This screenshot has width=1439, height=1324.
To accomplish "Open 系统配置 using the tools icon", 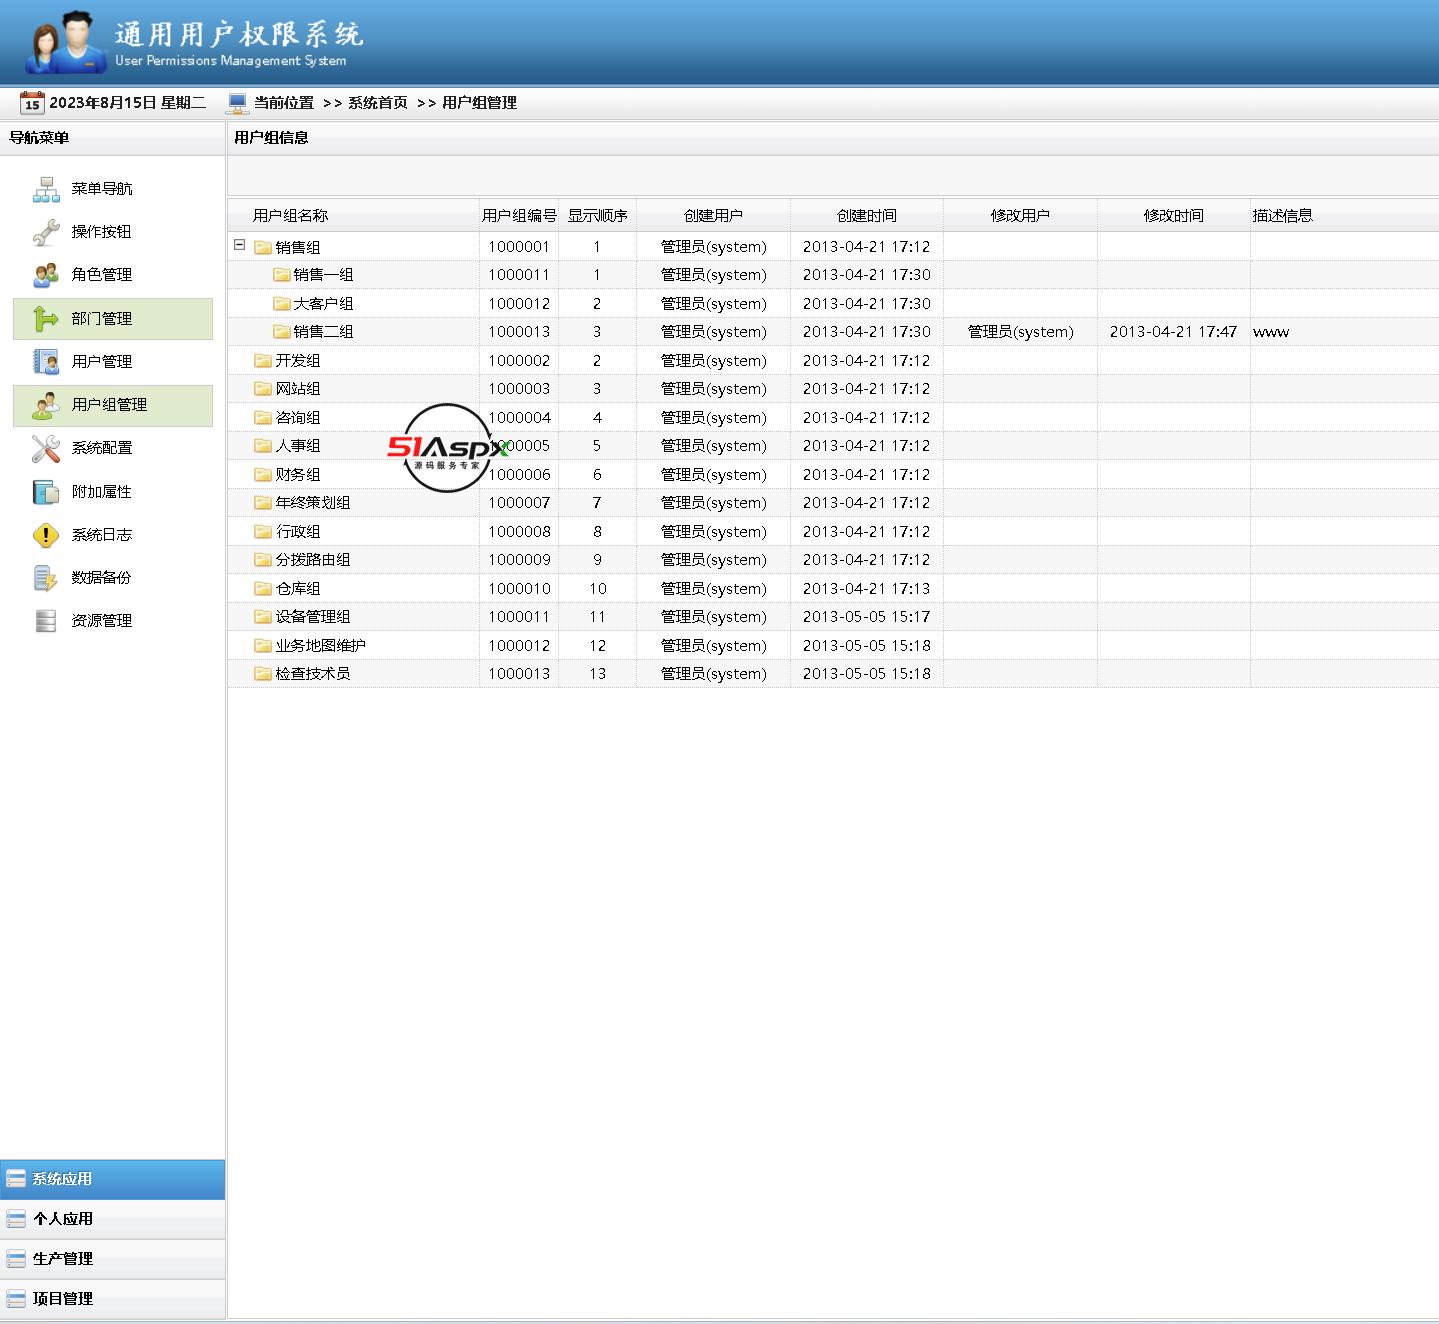I will pyautogui.click(x=46, y=449).
